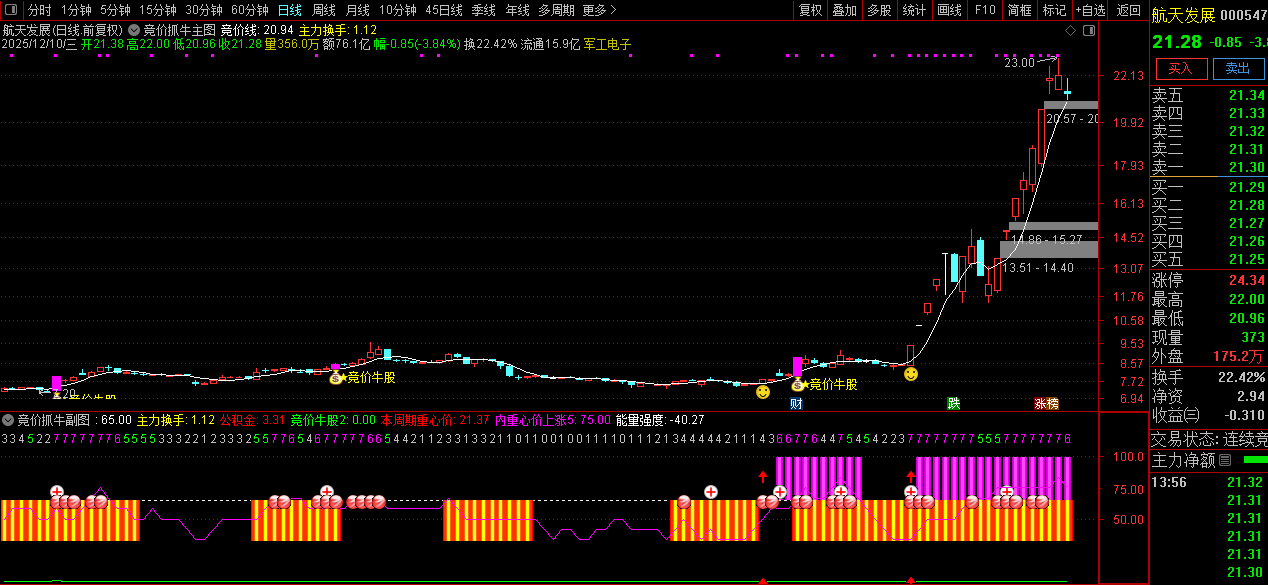Click the white plus circle above the first striped block
This screenshot has height=585, width=1268.
coord(57,492)
